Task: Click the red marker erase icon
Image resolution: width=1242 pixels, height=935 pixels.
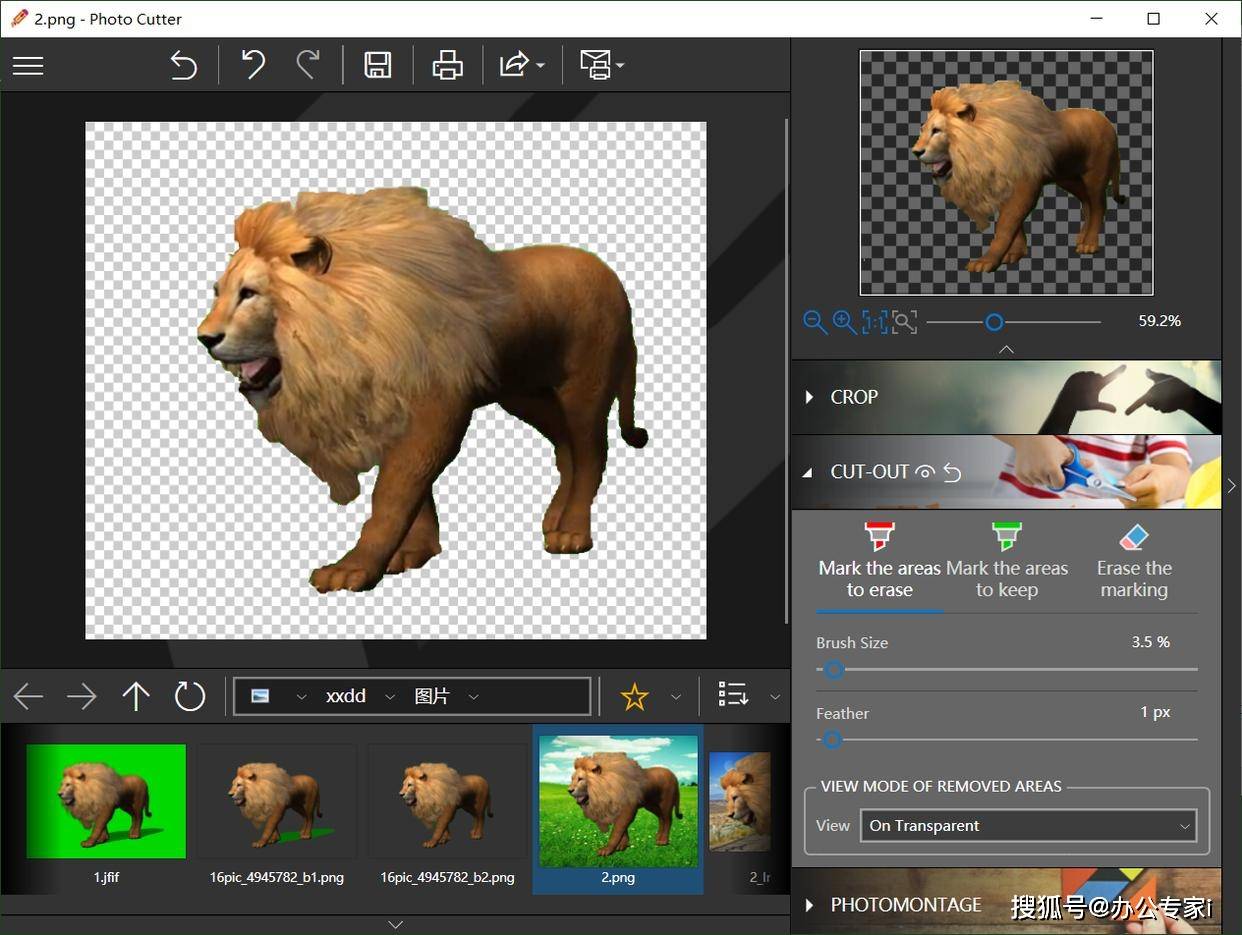Action: [x=880, y=536]
